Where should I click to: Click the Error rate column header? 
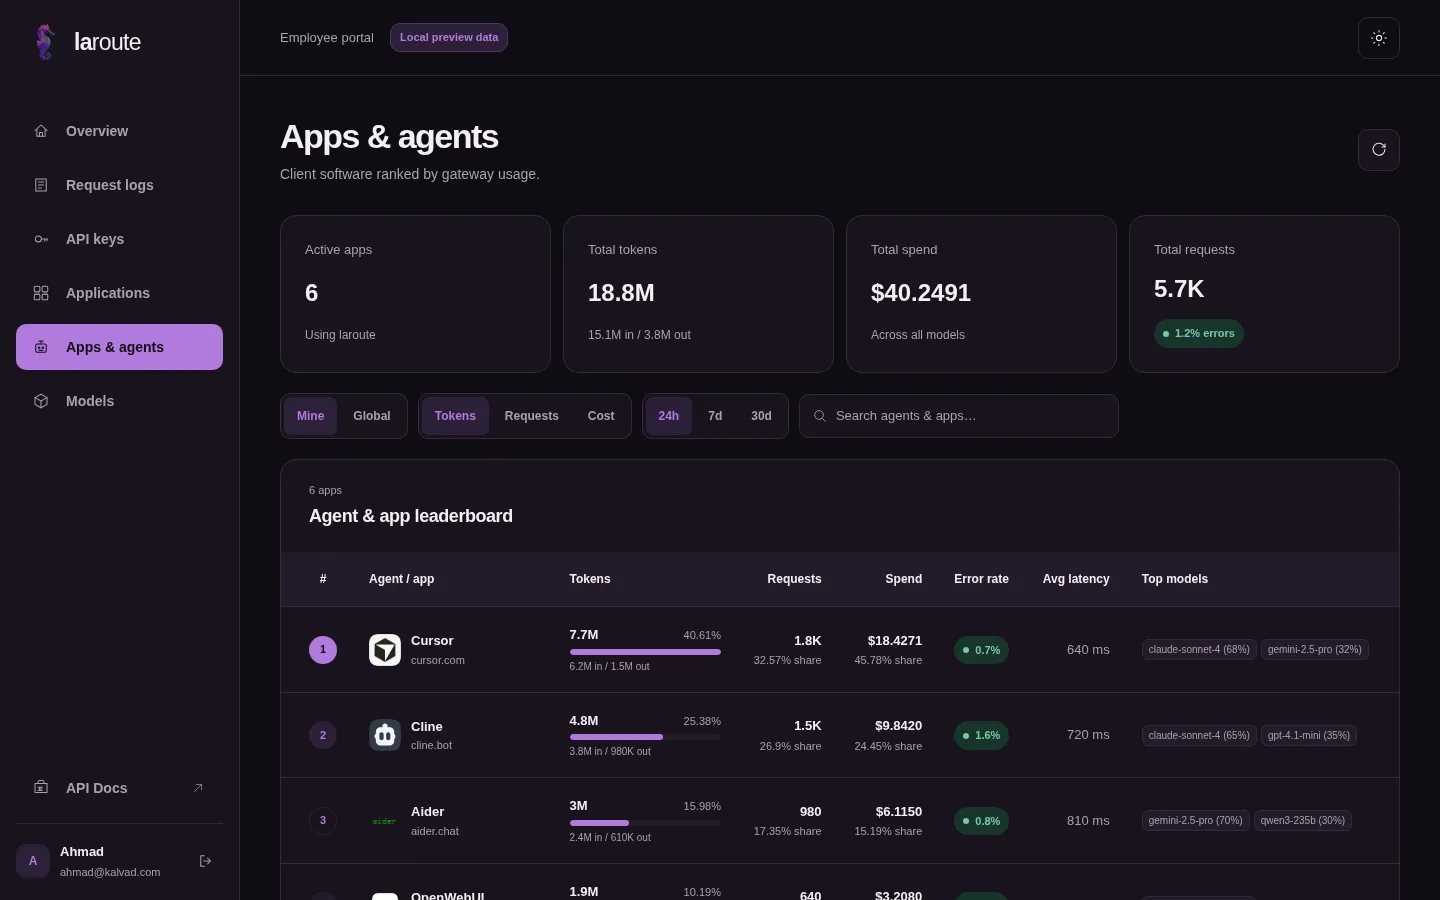(x=981, y=579)
